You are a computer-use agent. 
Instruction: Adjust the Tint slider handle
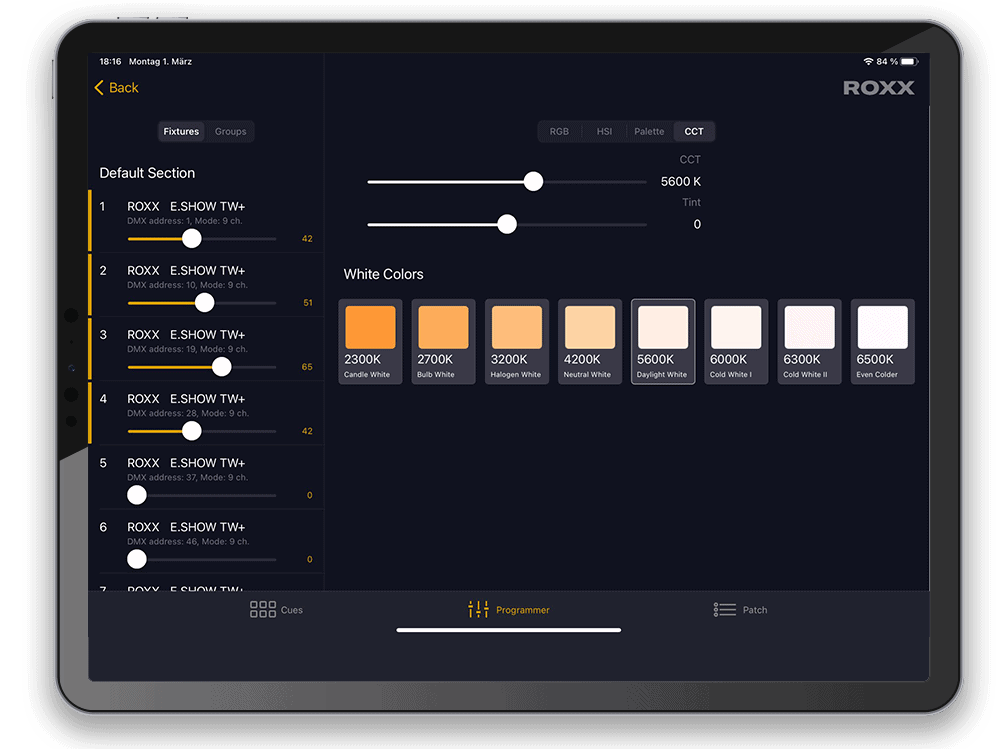(507, 224)
